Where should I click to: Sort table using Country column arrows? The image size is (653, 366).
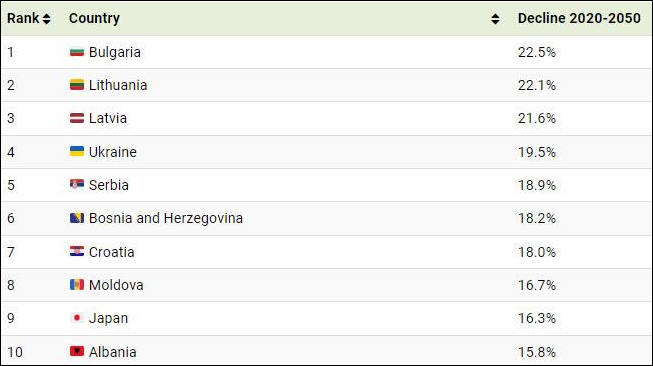coord(495,19)
